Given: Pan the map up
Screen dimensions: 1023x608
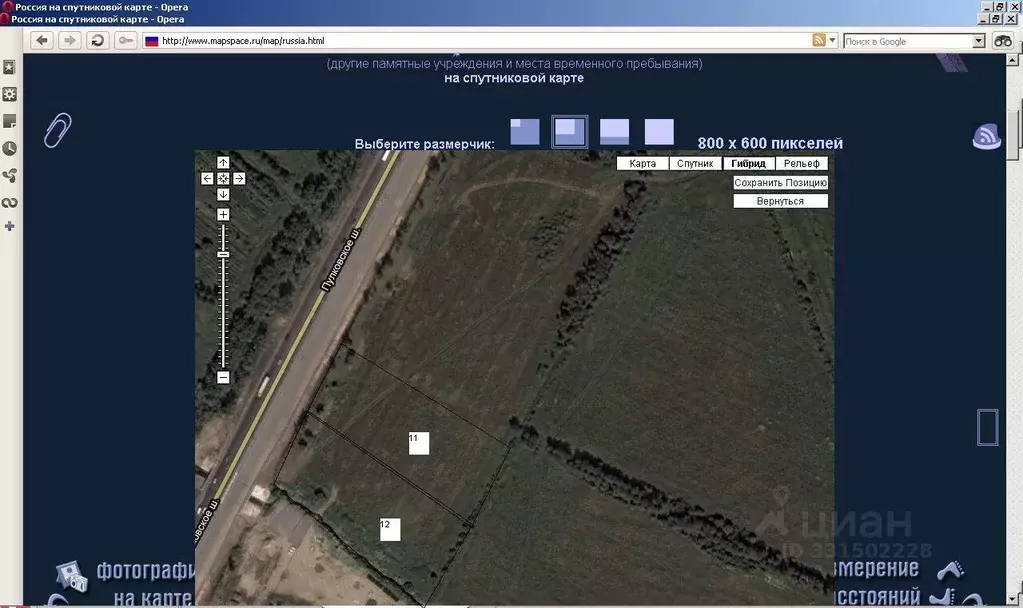Looking at the screenshot, I should pyautogui.click(x=223, y=162).
